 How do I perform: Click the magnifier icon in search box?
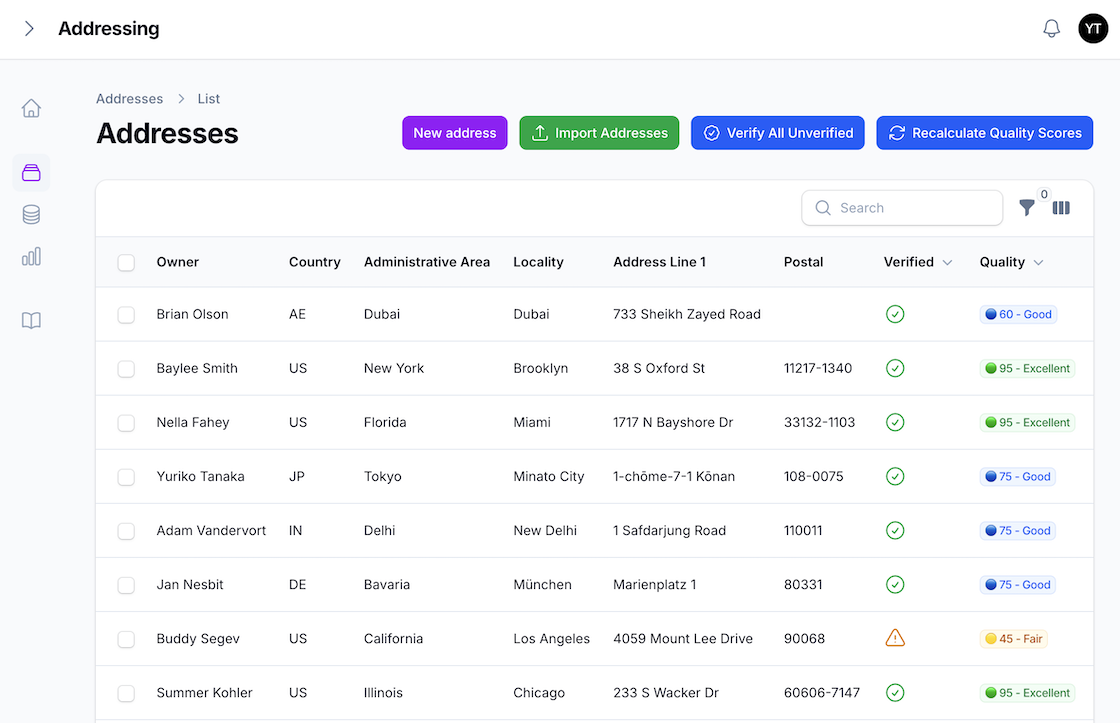[823, 208]
